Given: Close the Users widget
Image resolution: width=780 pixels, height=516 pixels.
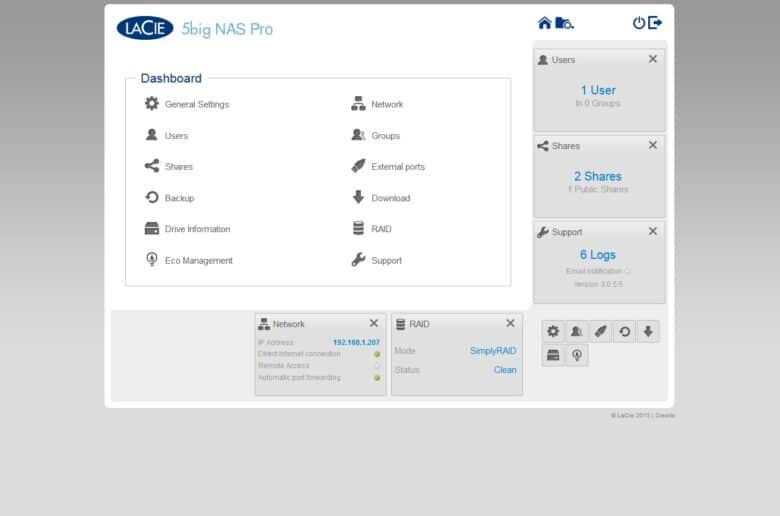Looking at the screenshot, I should (x=653, y=59).
